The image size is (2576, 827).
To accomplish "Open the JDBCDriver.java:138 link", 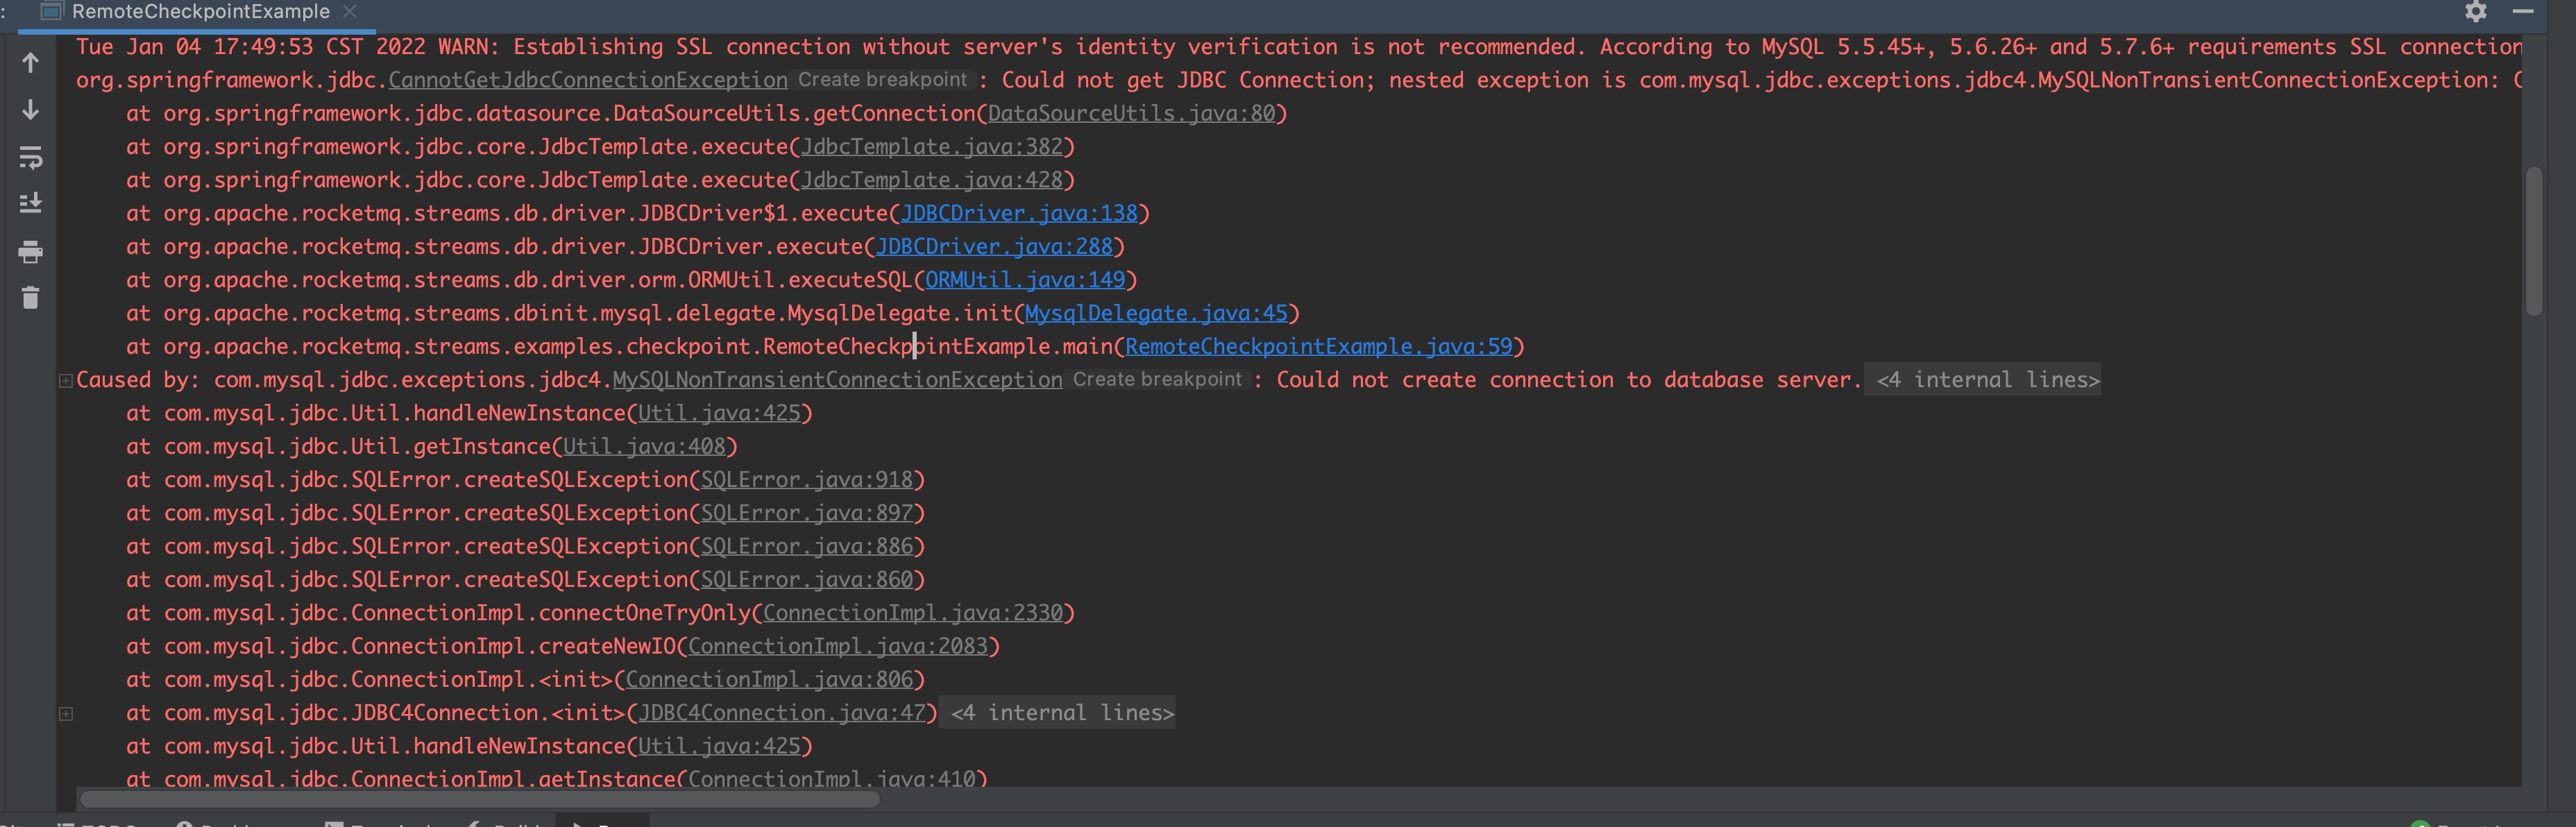I will point(1018,213).
